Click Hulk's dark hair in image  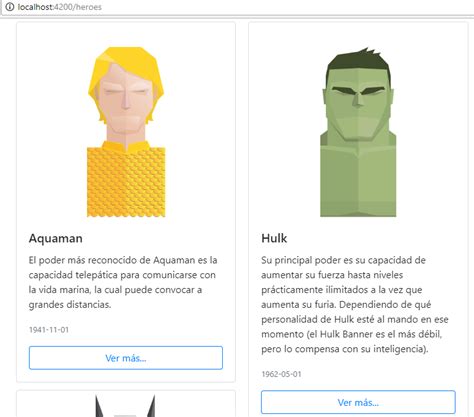358,65
